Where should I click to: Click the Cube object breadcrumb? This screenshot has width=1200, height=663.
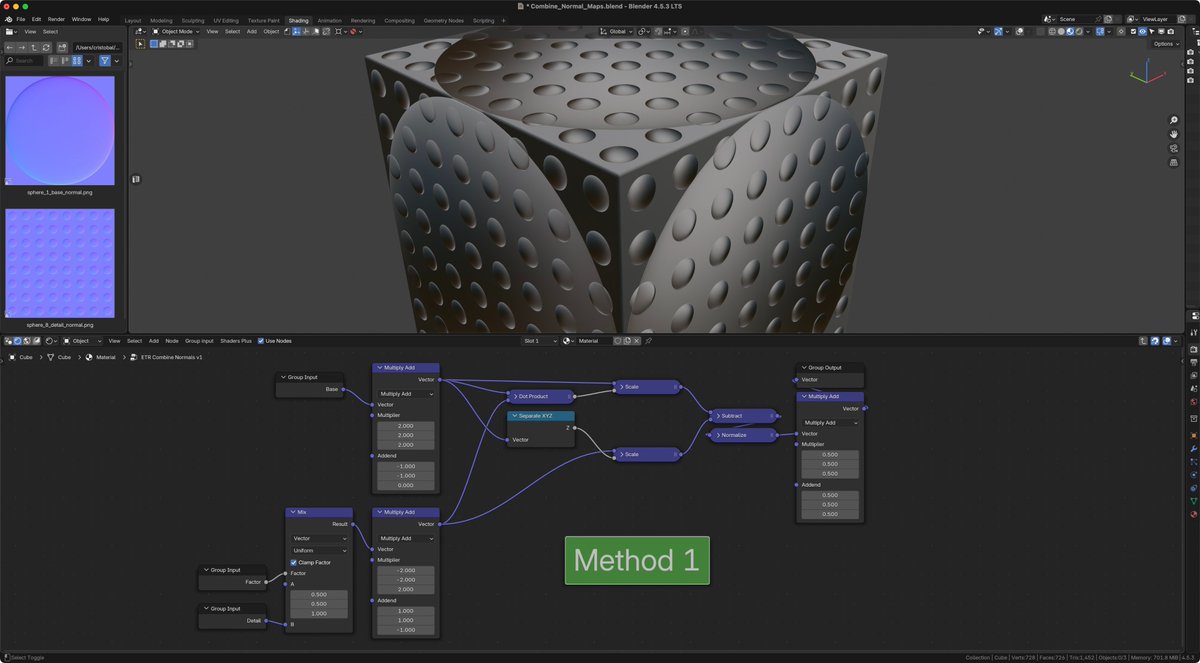(21, 357)
